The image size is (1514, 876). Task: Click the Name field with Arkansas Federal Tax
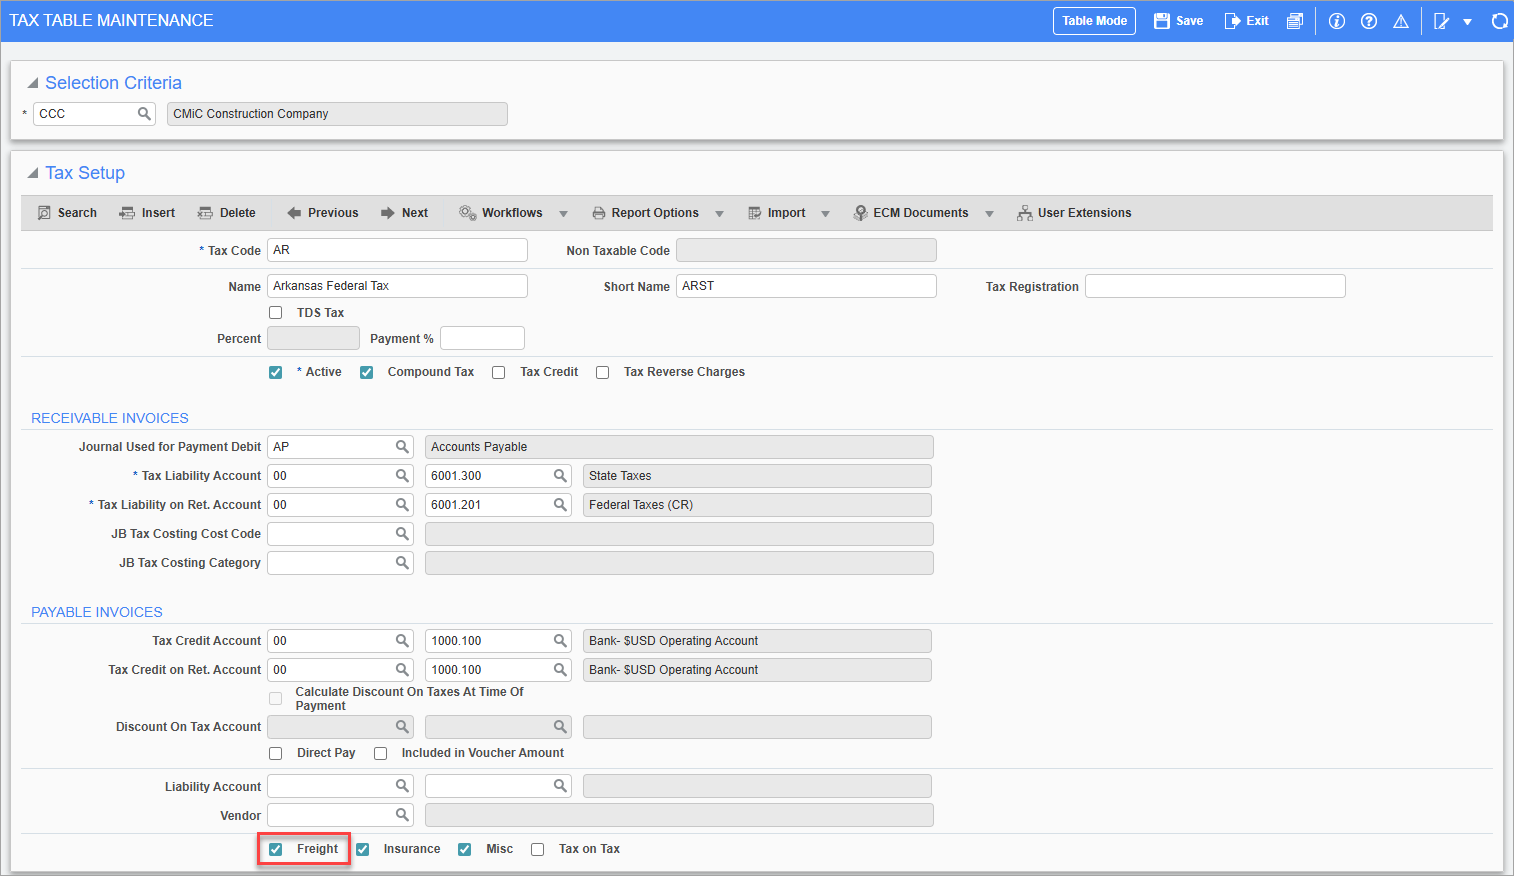397,286
